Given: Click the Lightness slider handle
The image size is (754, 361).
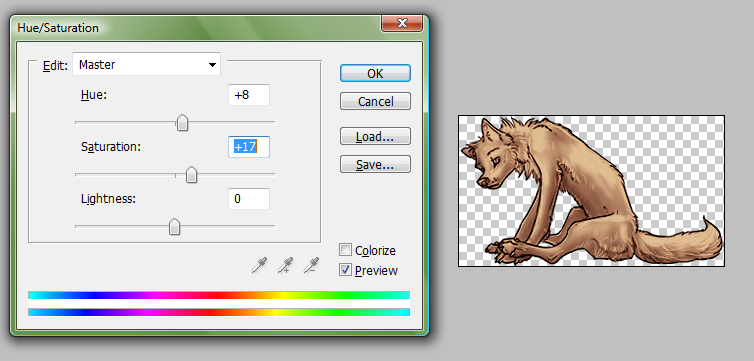Looking at the screenshot, I should 175,227.
